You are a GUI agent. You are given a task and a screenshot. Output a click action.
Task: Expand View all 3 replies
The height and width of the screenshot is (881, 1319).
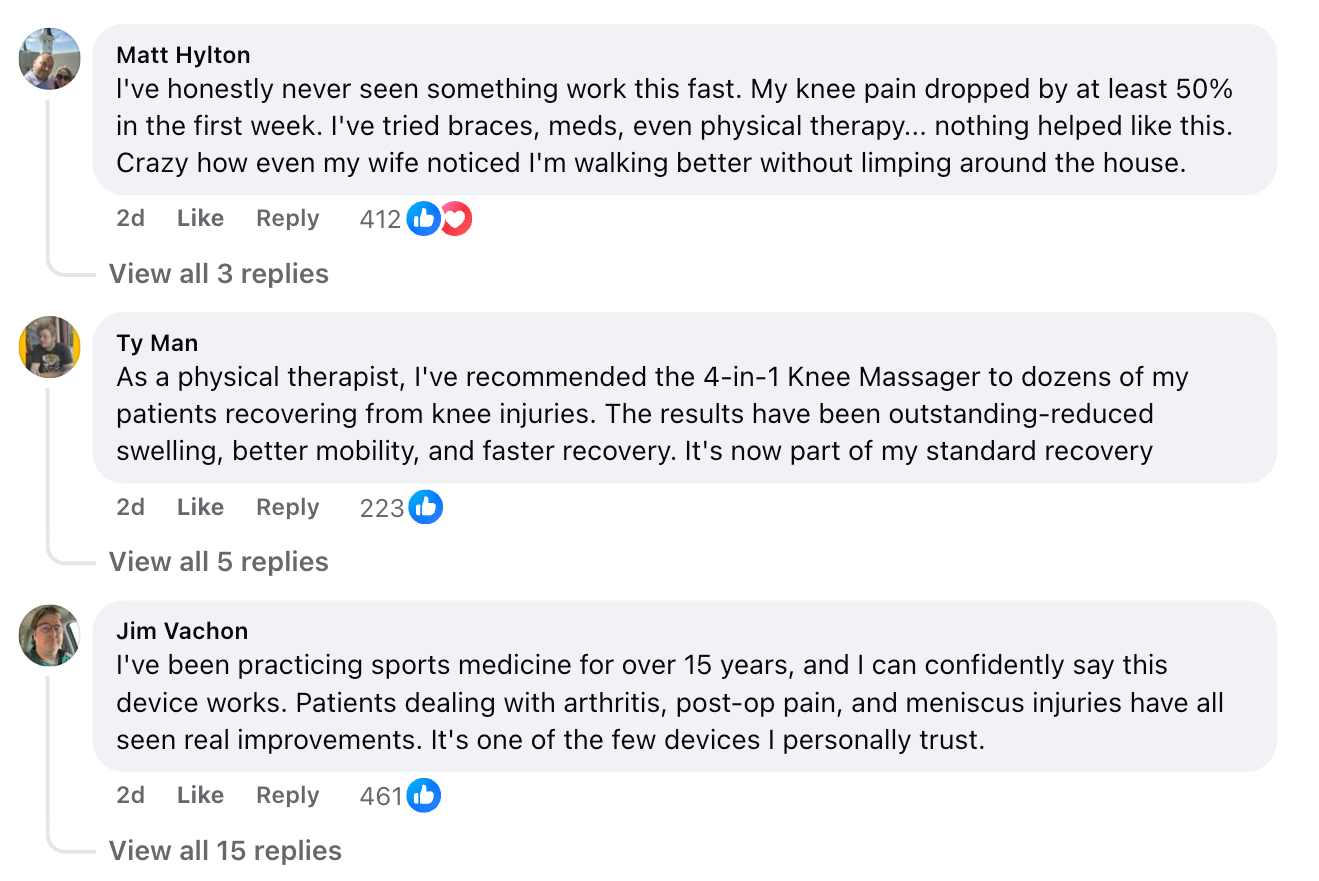(x=218, y=274)
